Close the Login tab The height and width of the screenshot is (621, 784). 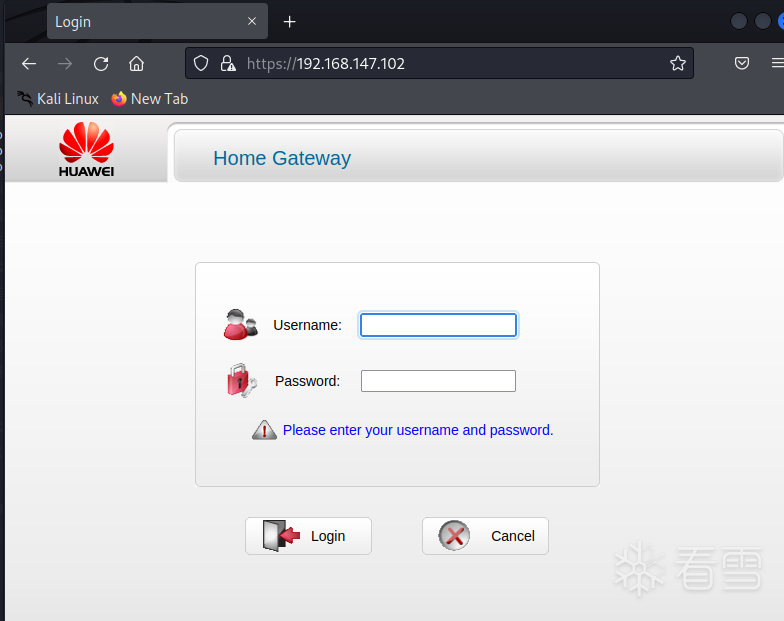point(252,21)
